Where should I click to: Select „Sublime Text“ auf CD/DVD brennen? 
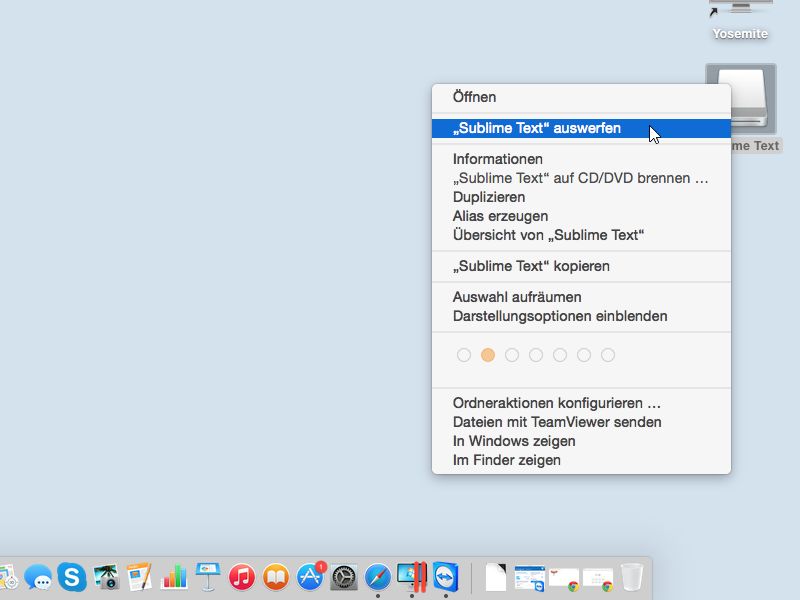pos(581,178)
